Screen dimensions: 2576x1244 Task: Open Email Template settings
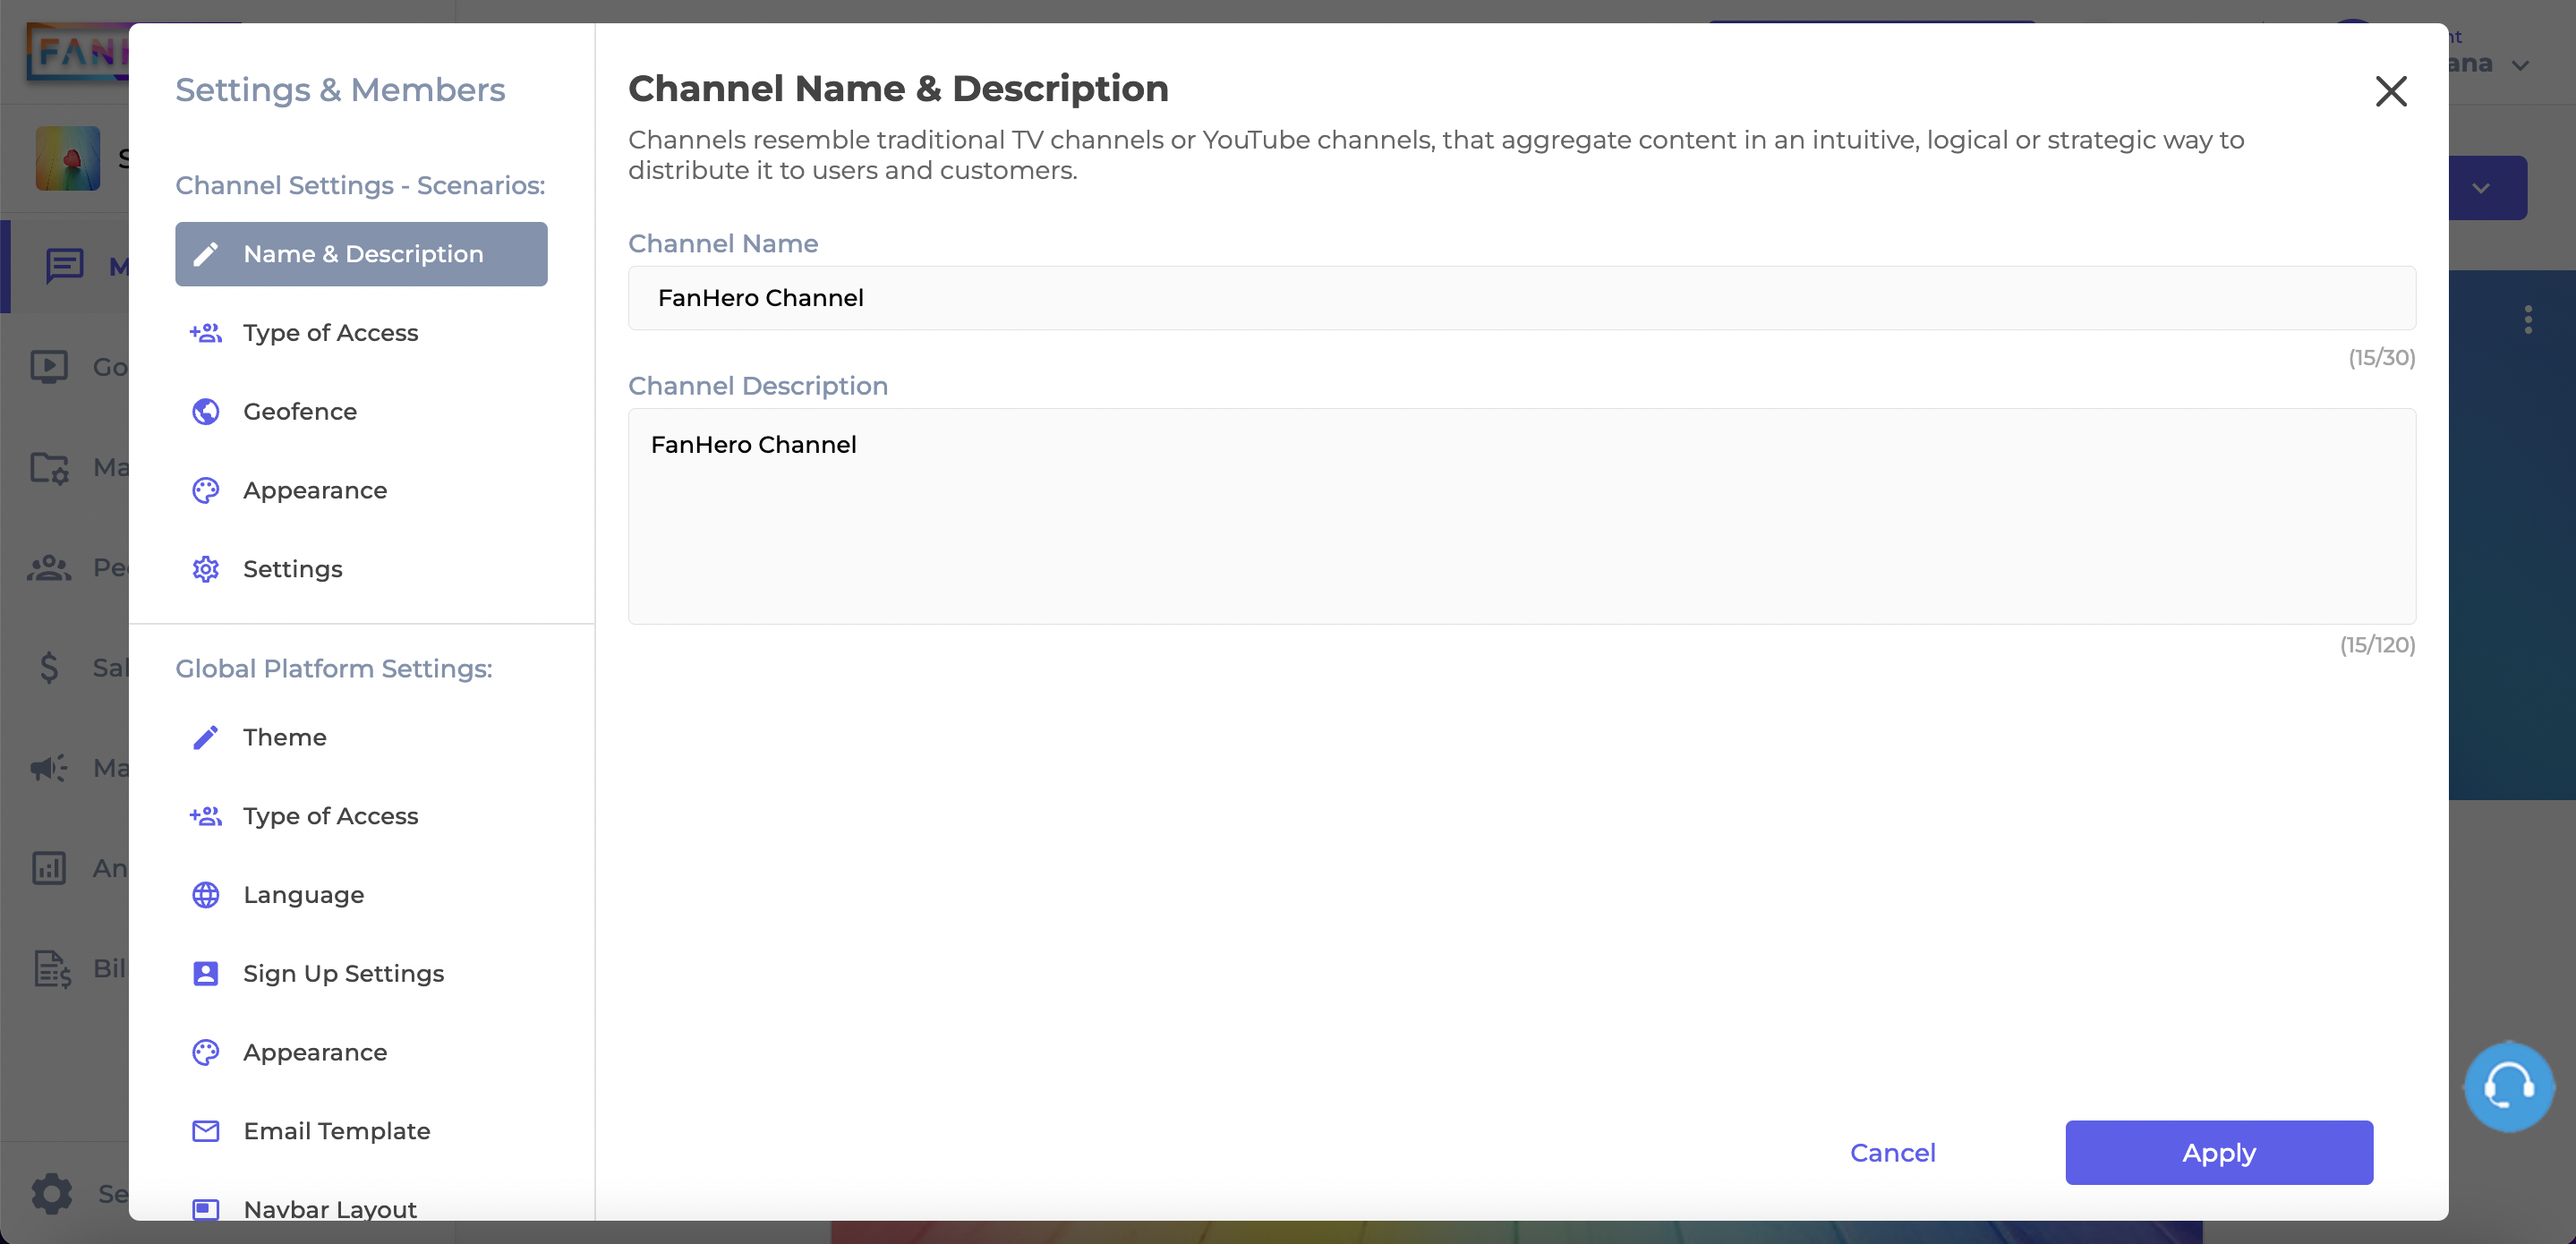(x=361, y=1131)
